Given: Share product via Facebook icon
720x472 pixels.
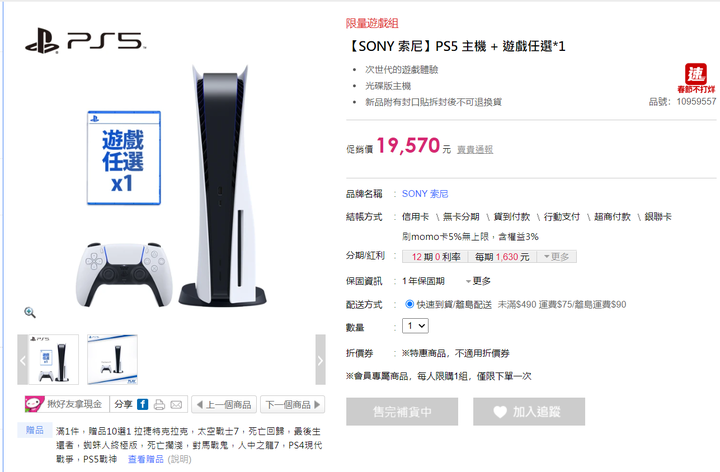Looking at the screenshot, I should tap(142, 405).
